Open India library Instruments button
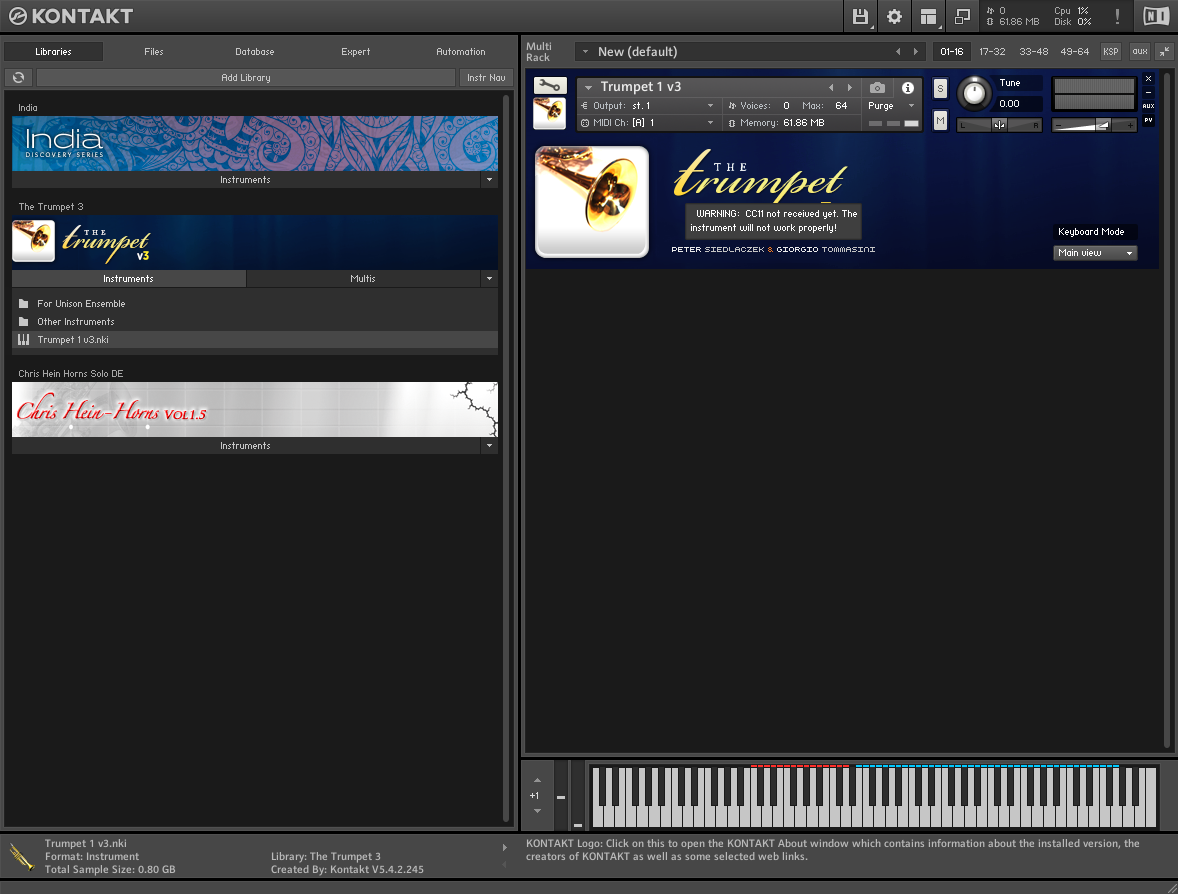This screenshot has width=1178, height=894. coord(246,180)
